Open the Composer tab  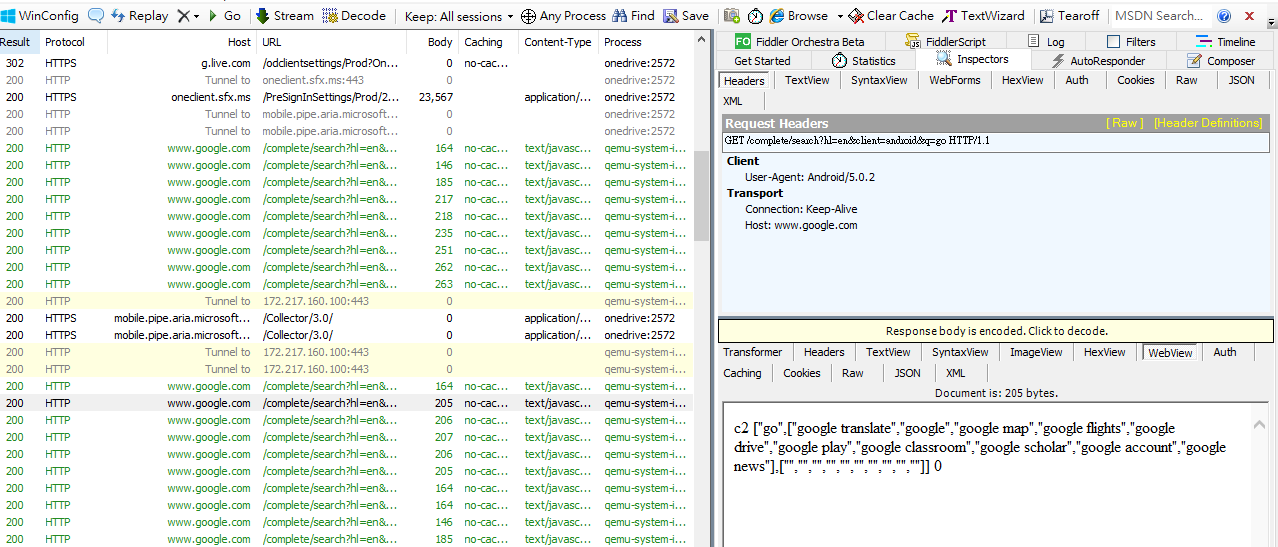click(x=1221, y=60)
